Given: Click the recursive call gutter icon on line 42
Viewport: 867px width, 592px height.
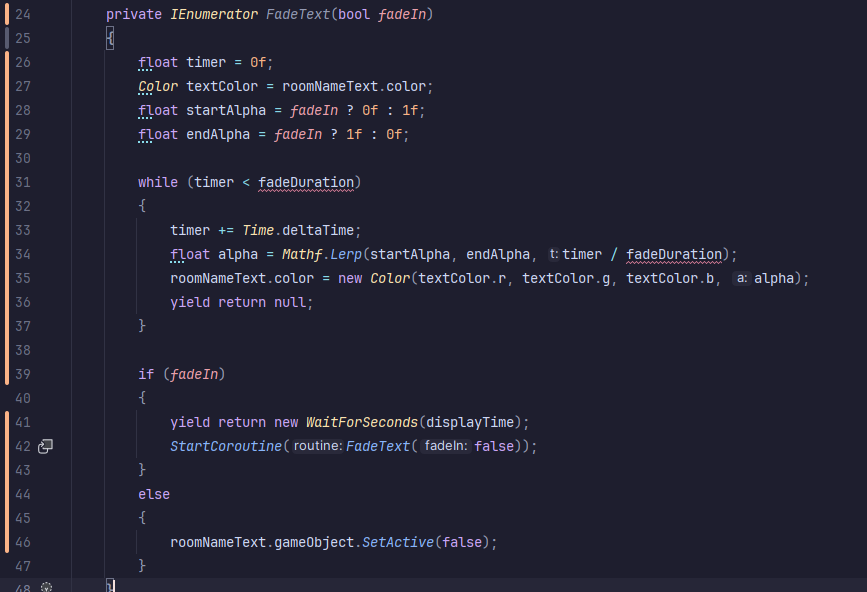Looking at the screenshot, I should pyautogui.click(x=45, y=446).
